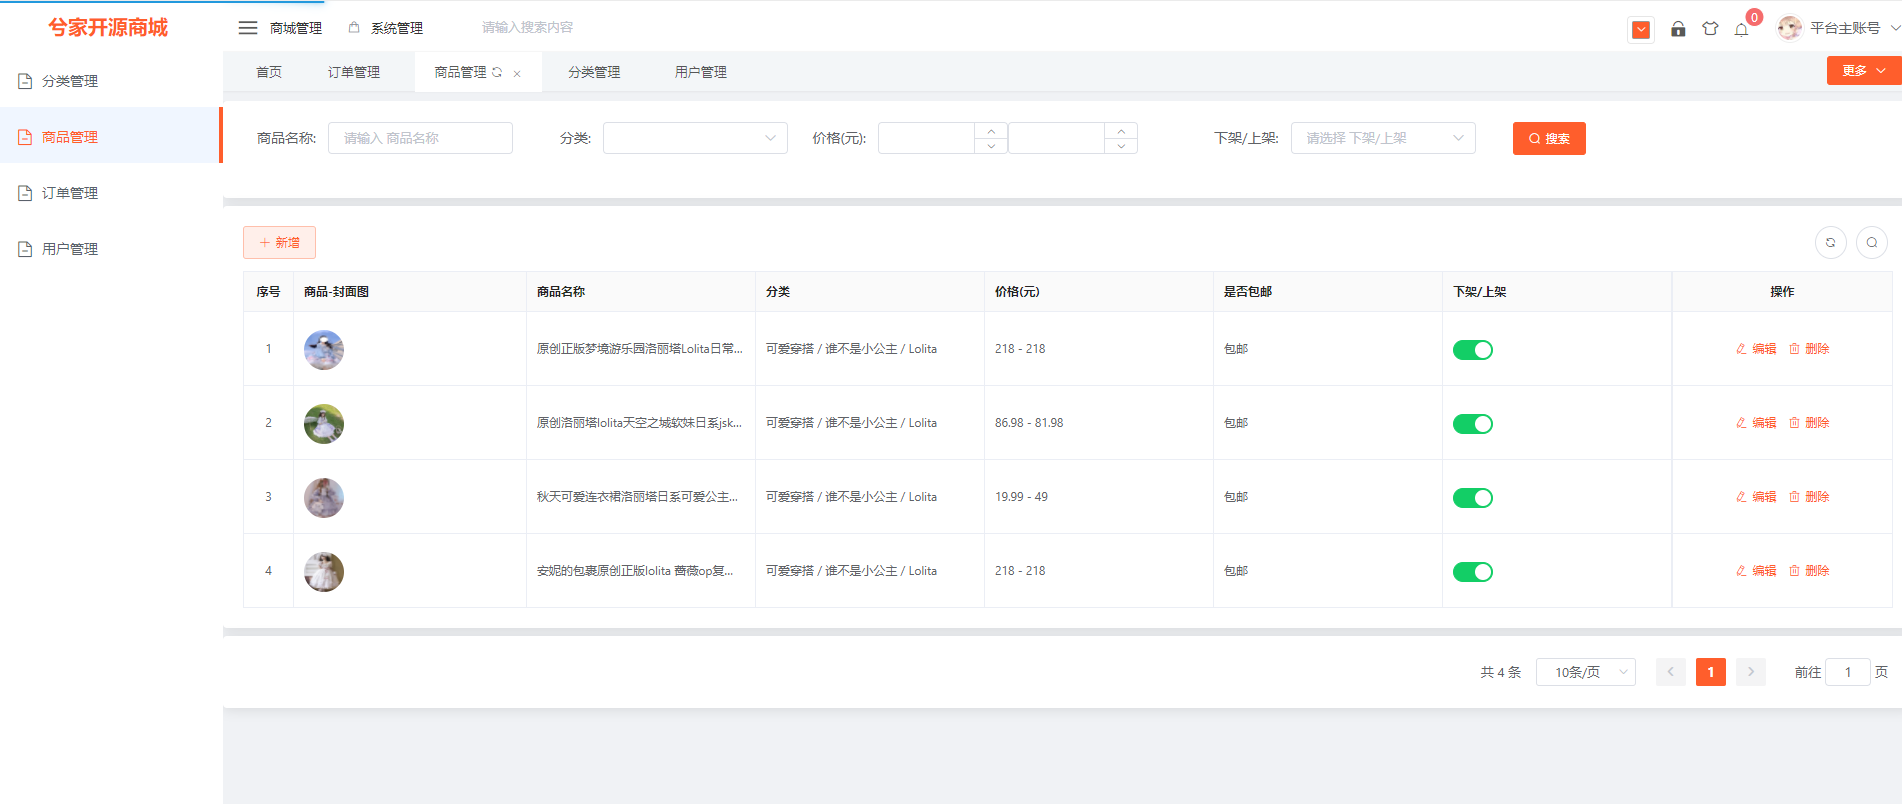Open cover thumbnail of row 4
Screen dimensions: 1902x804
(x=324, y=572)
